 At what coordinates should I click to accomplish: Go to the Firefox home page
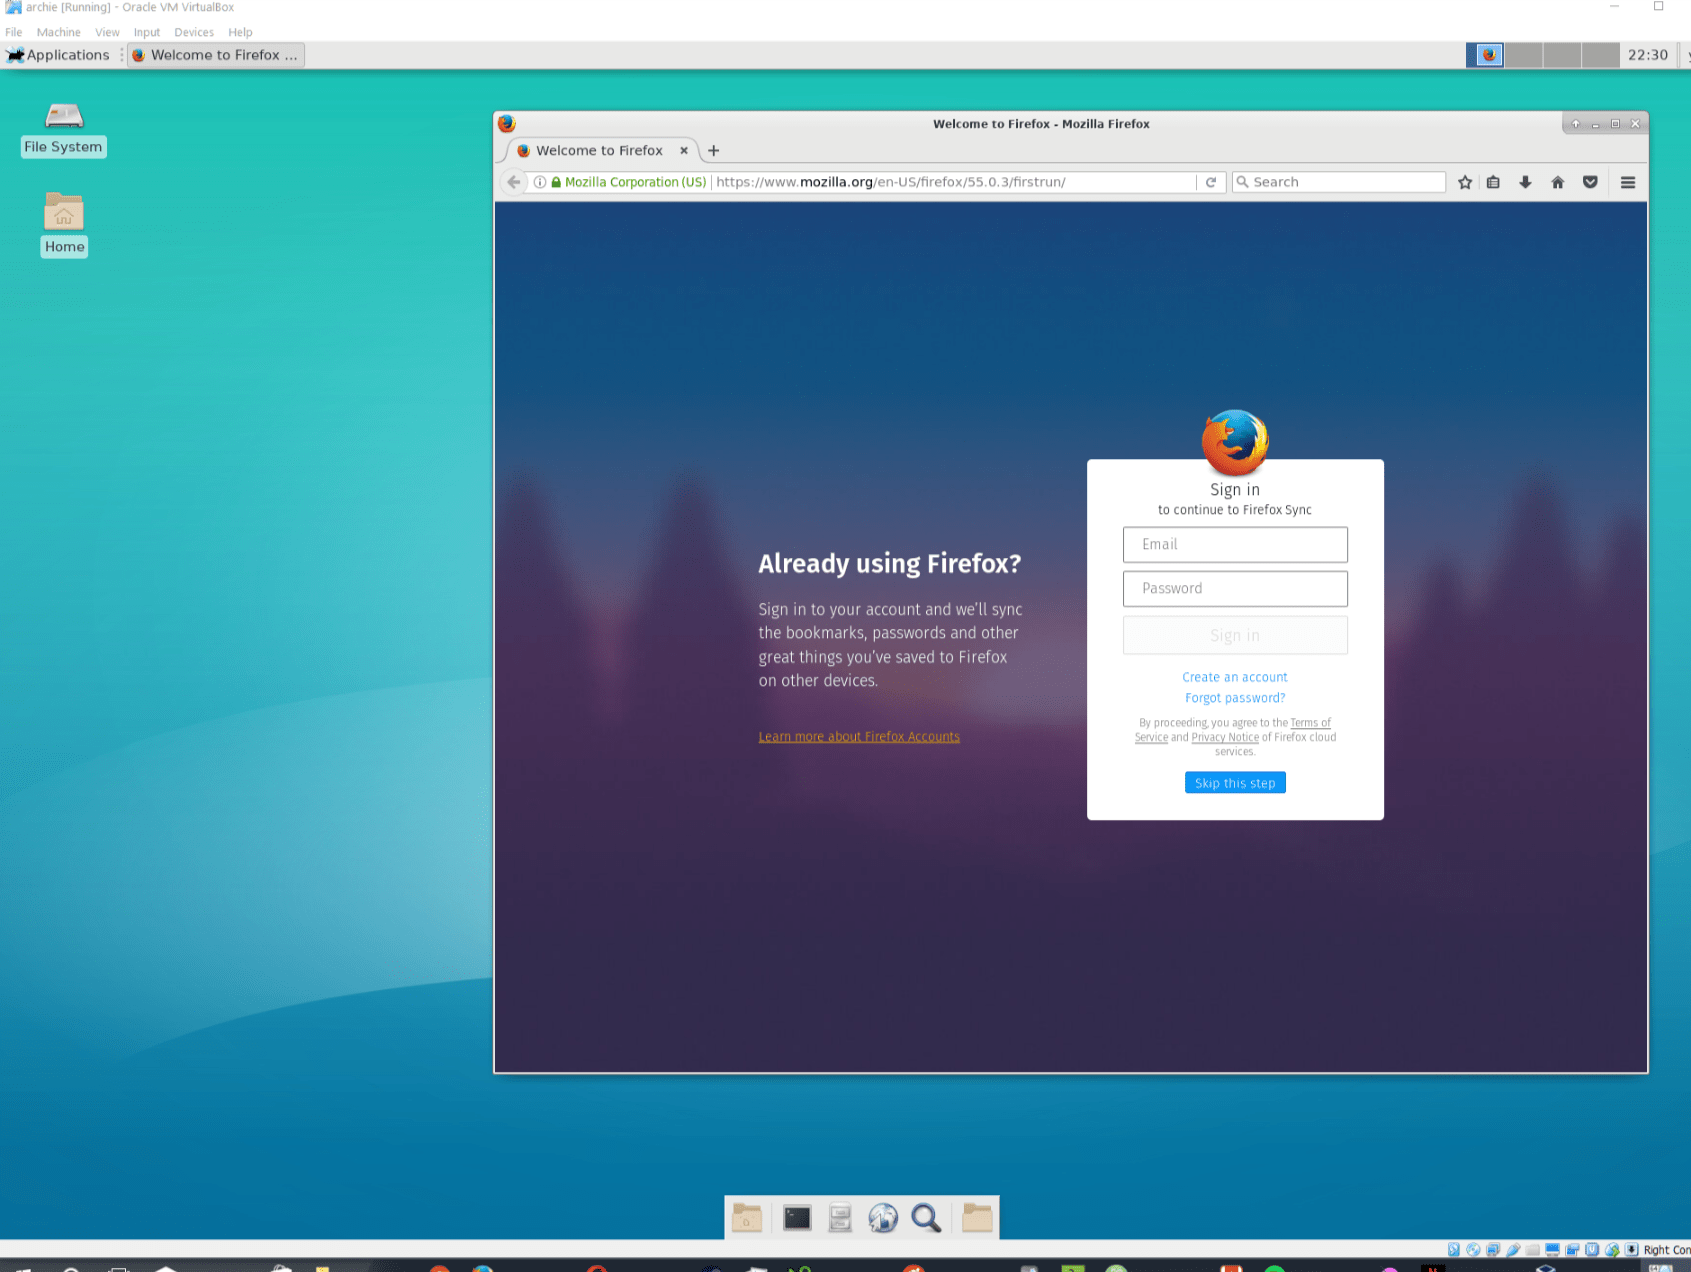[1557, 182]
